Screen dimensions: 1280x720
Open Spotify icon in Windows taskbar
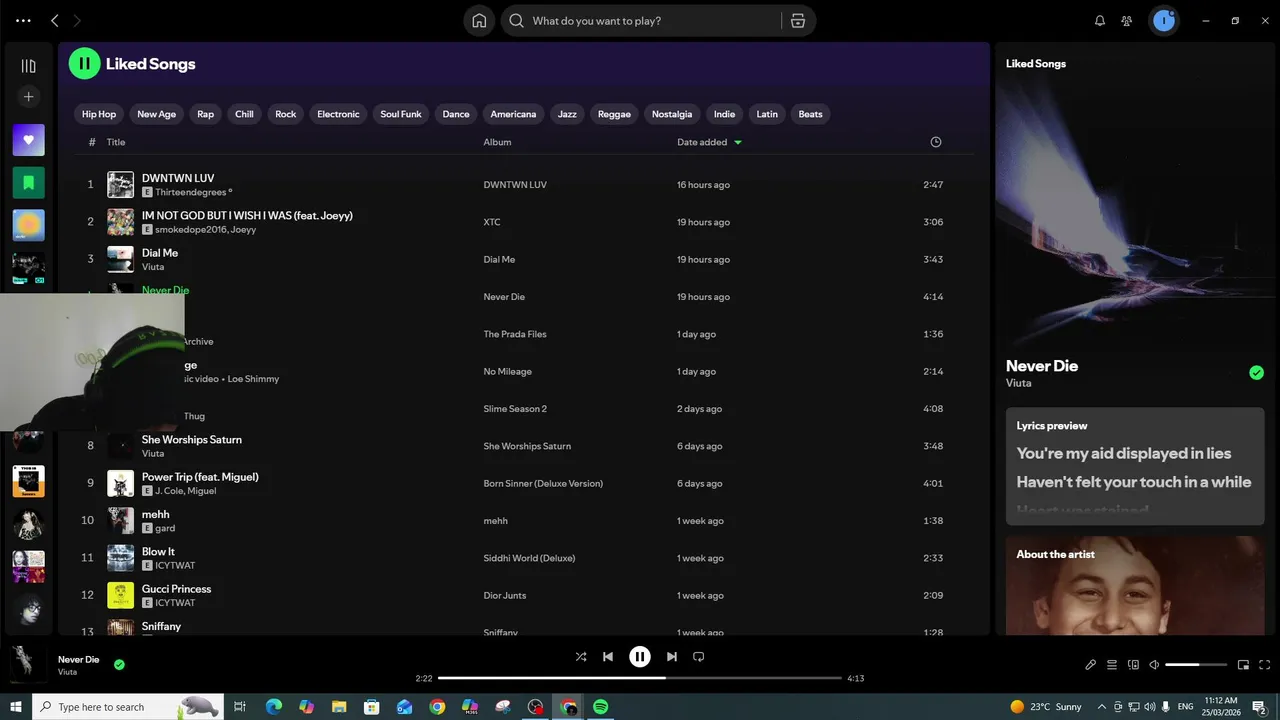[x=601, y=707]
